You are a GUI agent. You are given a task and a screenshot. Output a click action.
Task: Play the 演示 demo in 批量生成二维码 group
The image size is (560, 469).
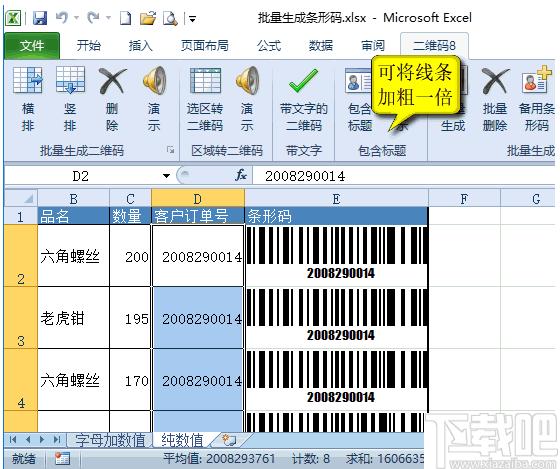point(154,99)
